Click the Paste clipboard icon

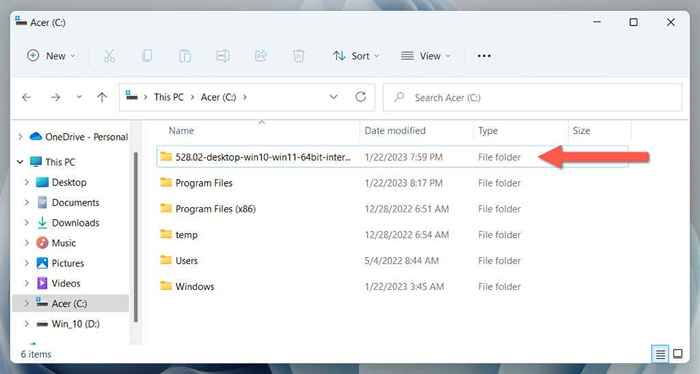(x=185, y=56)
